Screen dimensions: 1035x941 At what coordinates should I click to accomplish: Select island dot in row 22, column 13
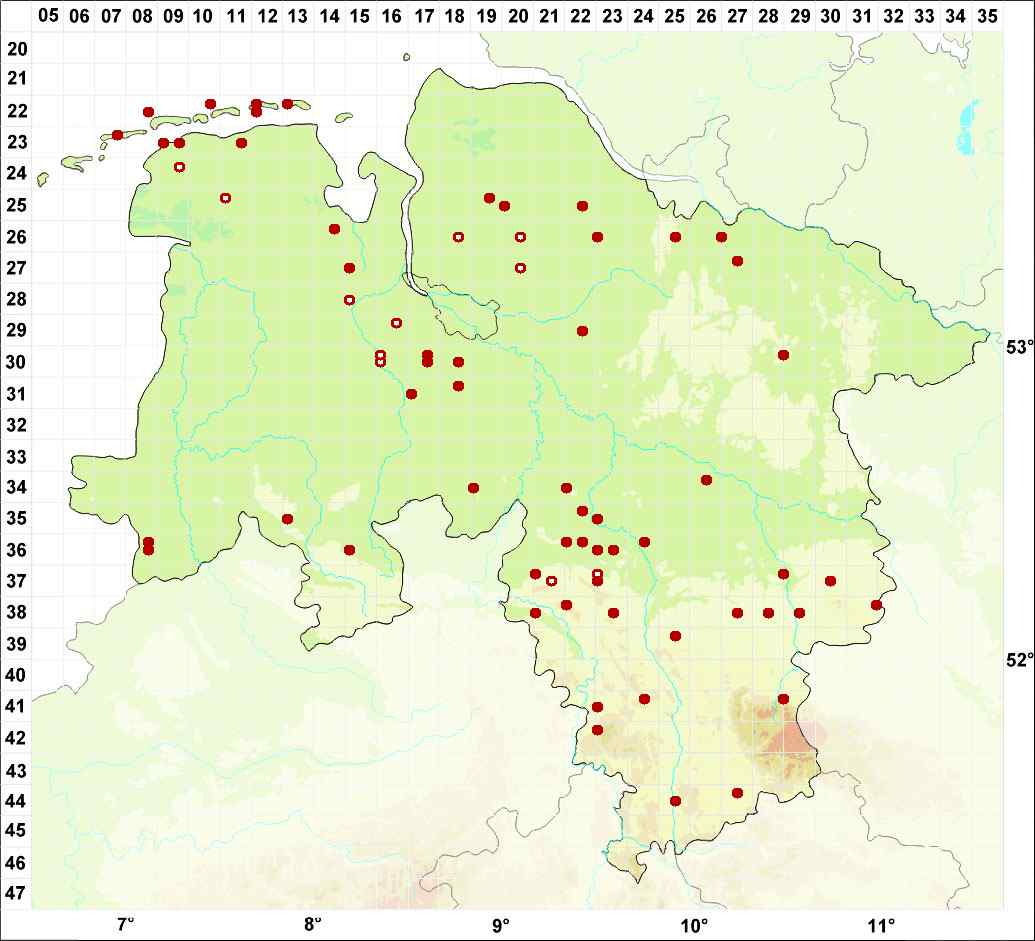287,104
